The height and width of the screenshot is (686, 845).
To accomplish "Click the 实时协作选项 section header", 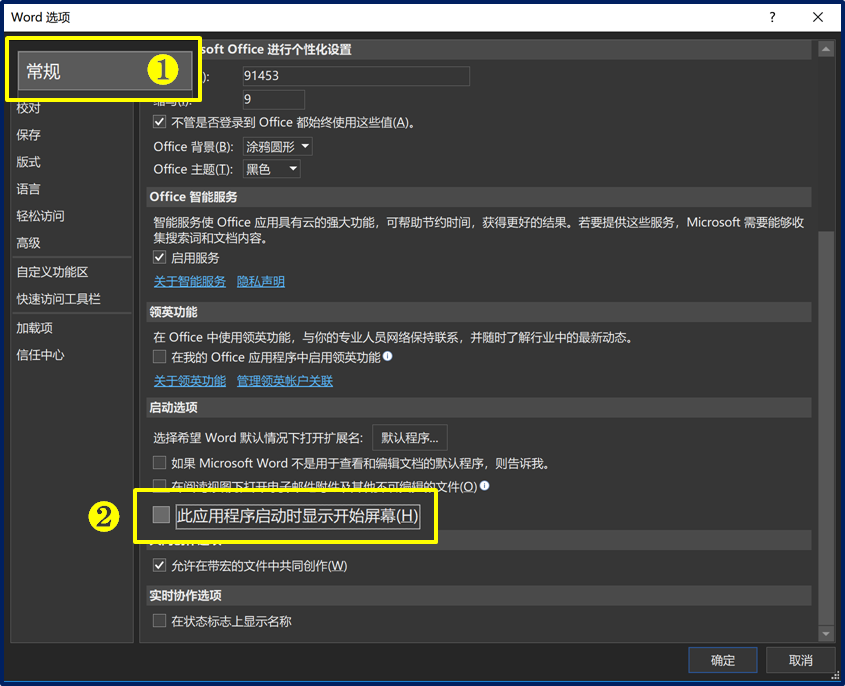I will coord(479,595).
